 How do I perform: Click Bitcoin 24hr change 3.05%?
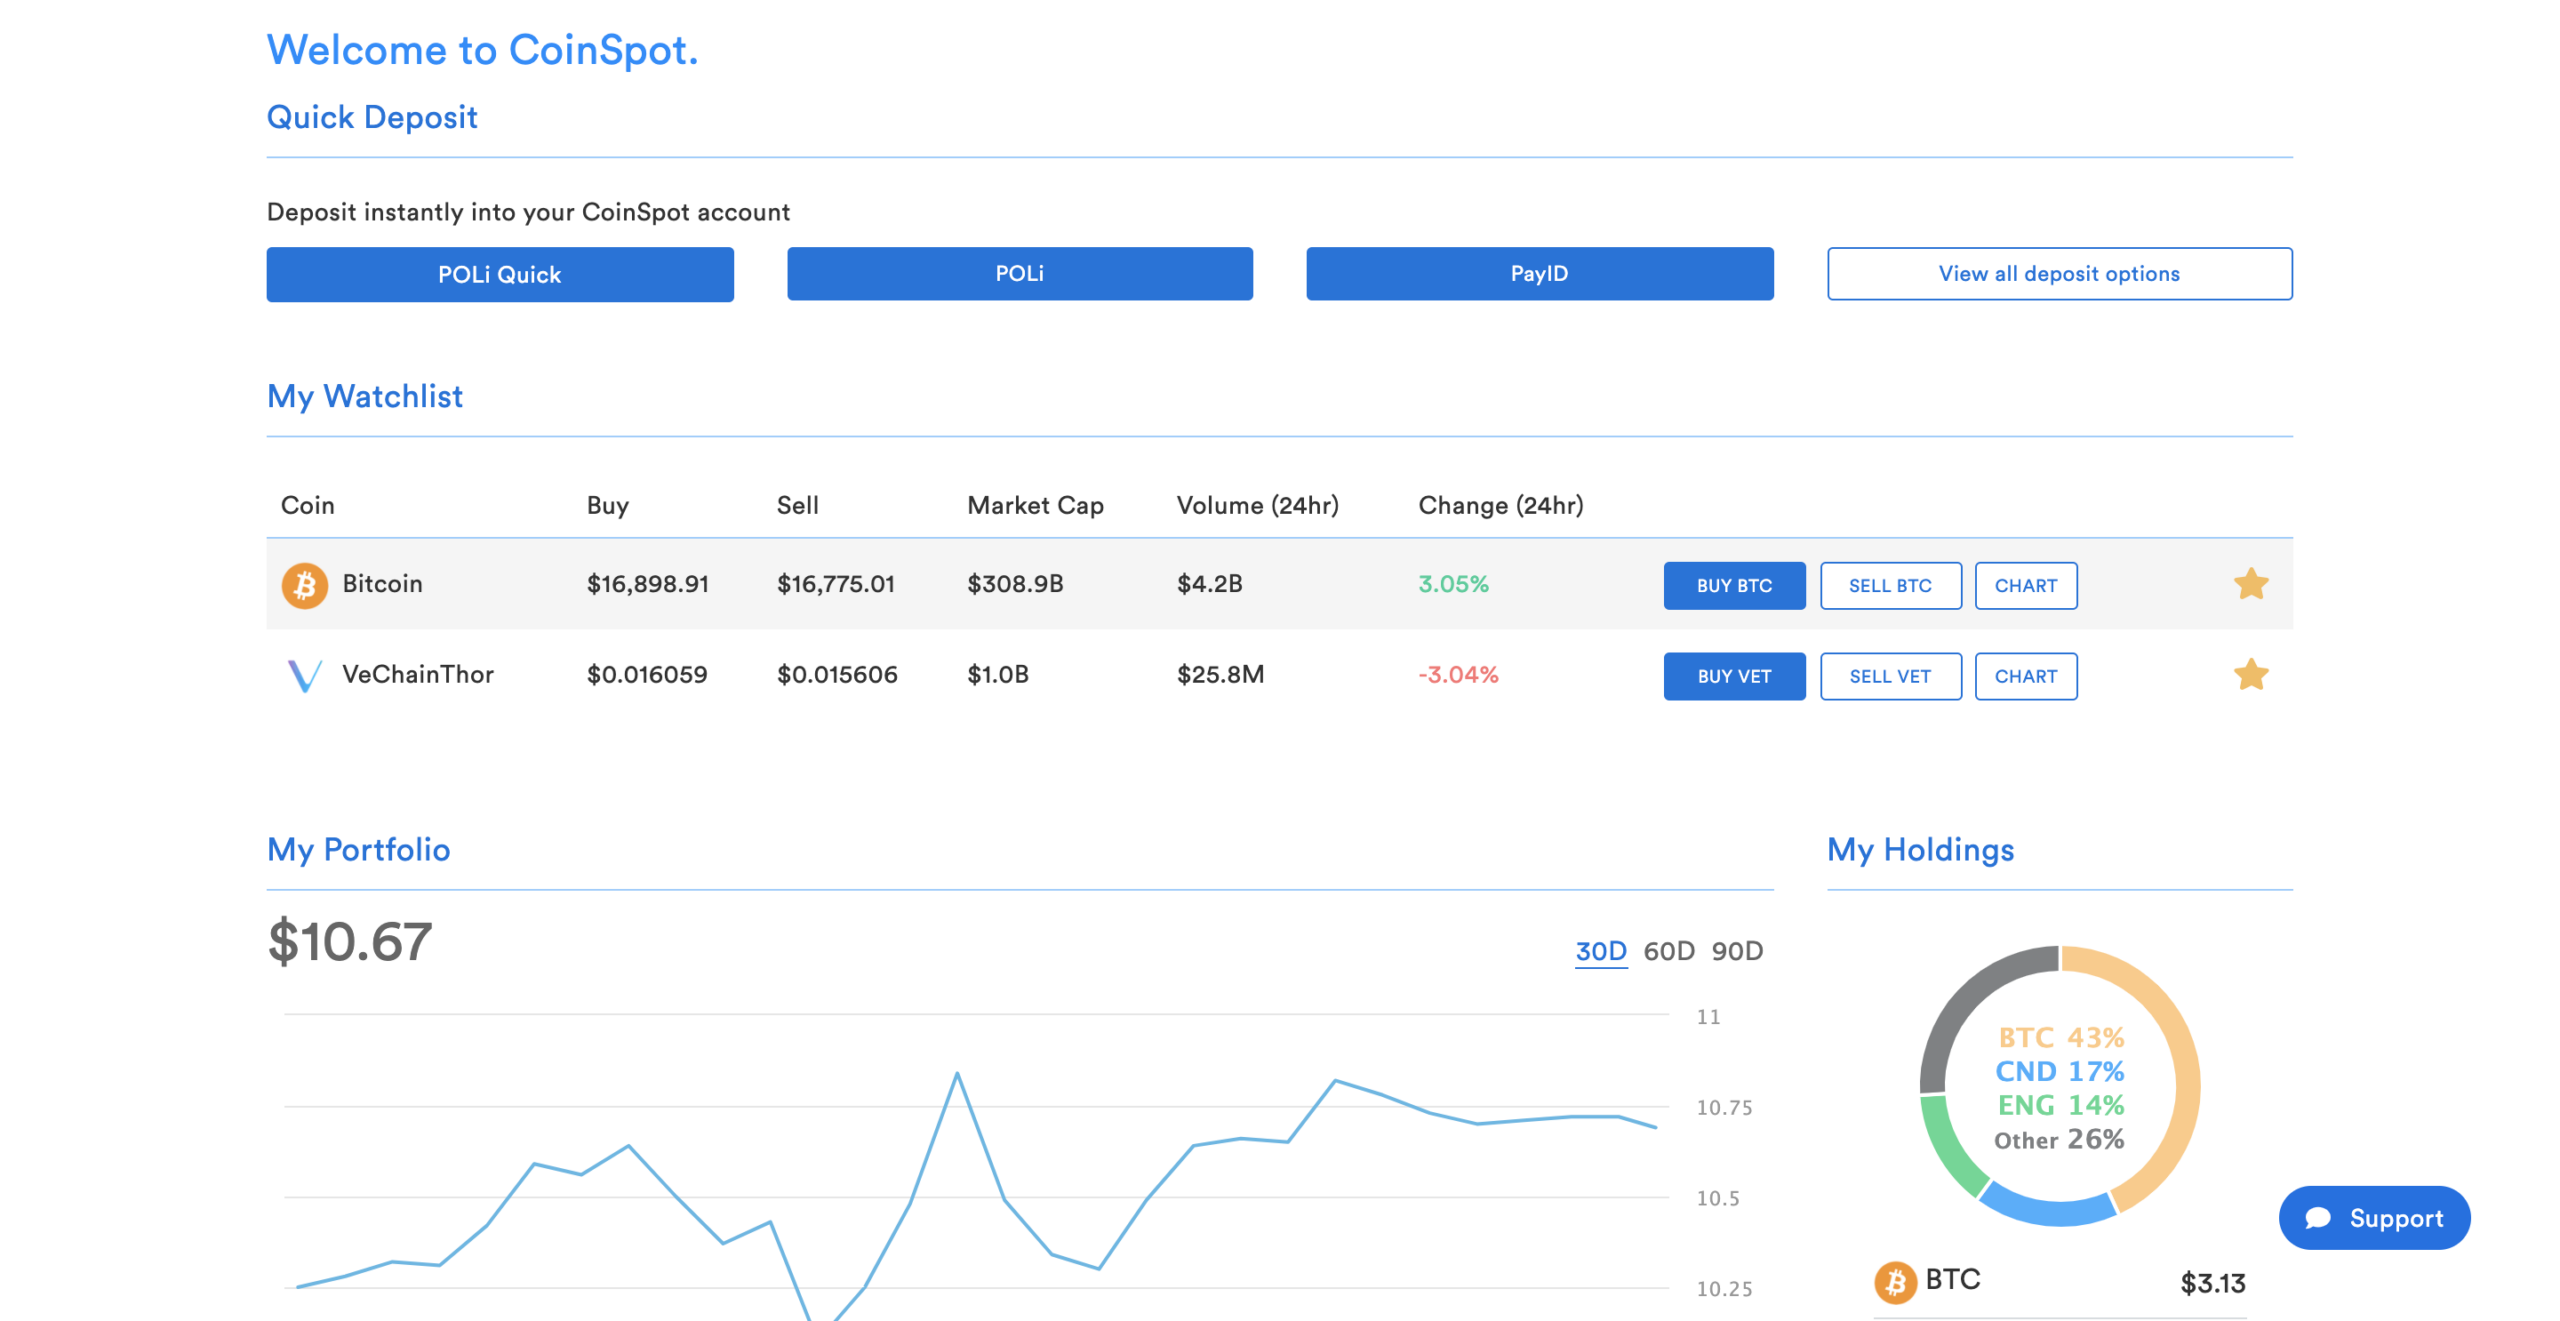click(1453, 584)
